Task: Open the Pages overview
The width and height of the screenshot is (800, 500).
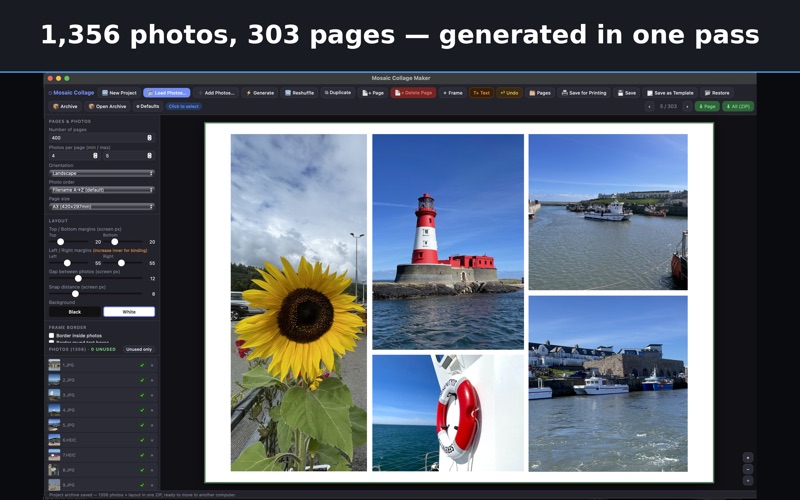Action: point(540,93)
